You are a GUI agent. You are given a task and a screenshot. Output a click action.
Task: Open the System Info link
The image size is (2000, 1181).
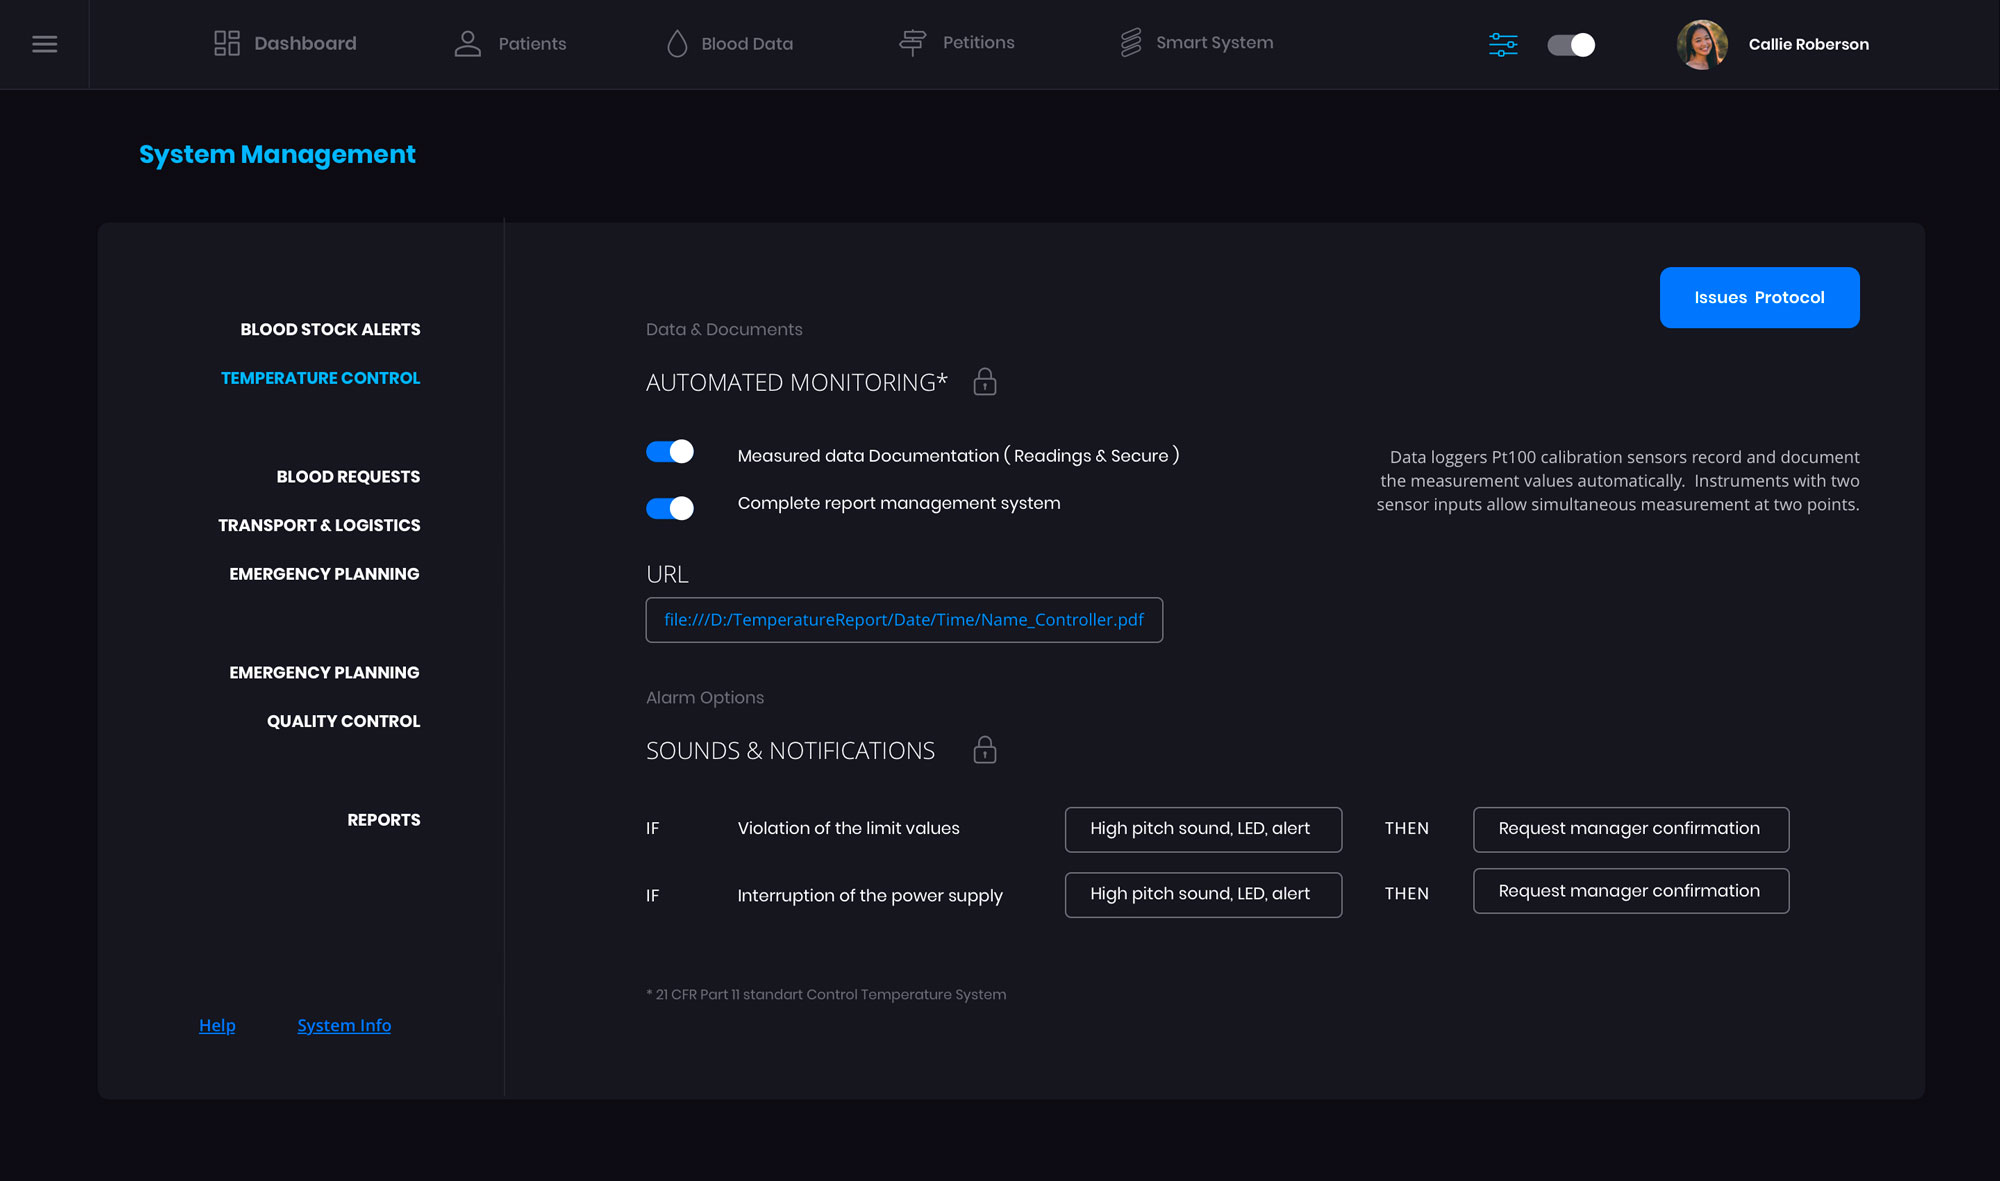(344, 1025)
